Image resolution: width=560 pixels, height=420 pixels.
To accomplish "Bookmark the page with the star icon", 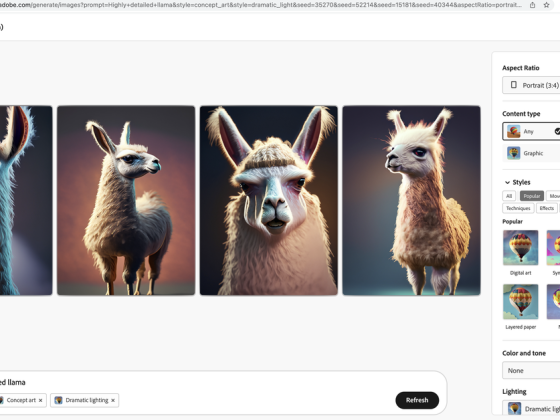I will coord(546,5).
